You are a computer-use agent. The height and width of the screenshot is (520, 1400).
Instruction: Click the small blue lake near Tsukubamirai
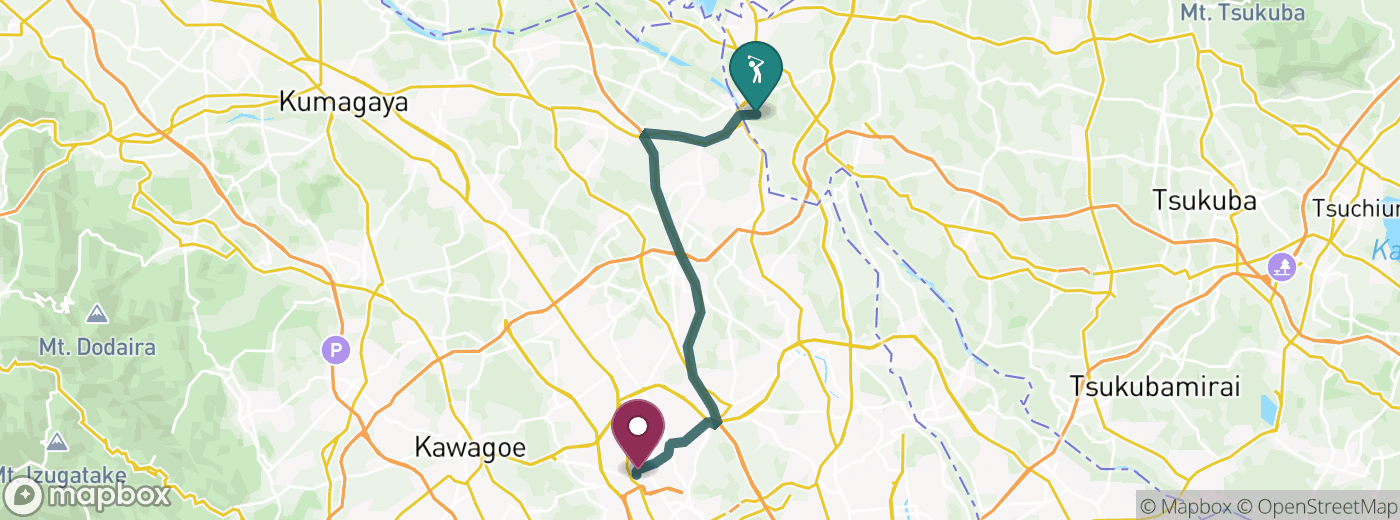1269,409
